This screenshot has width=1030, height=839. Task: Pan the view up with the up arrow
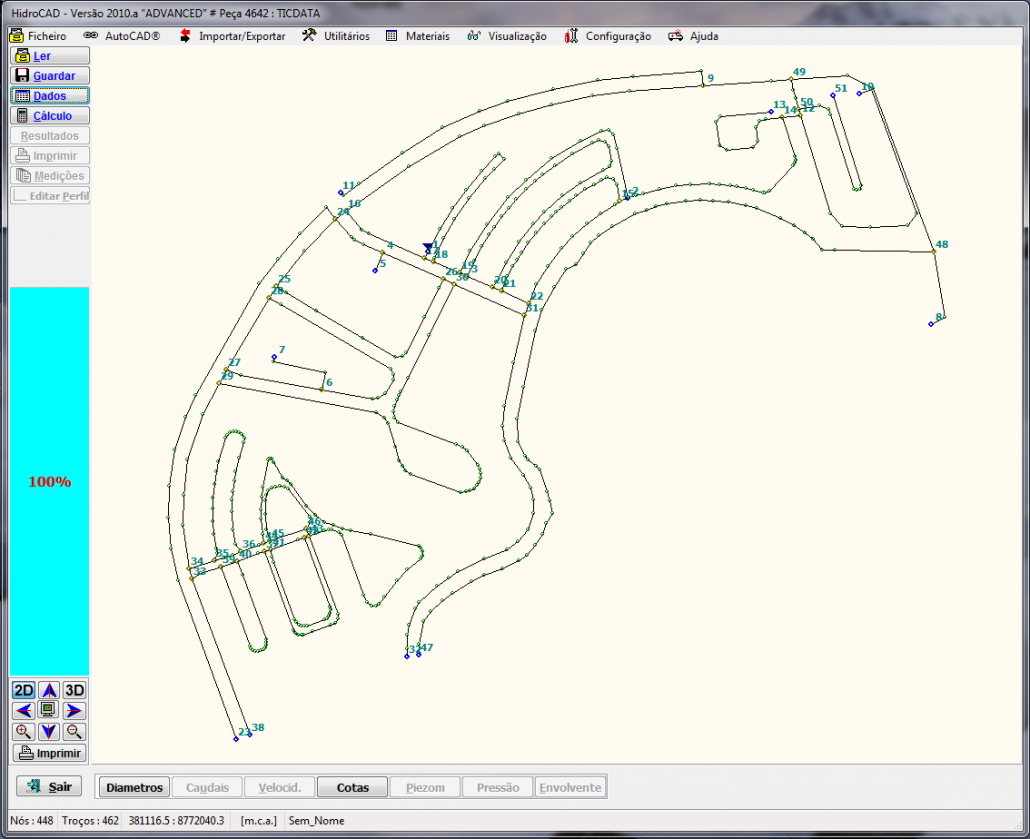point(48,690)
